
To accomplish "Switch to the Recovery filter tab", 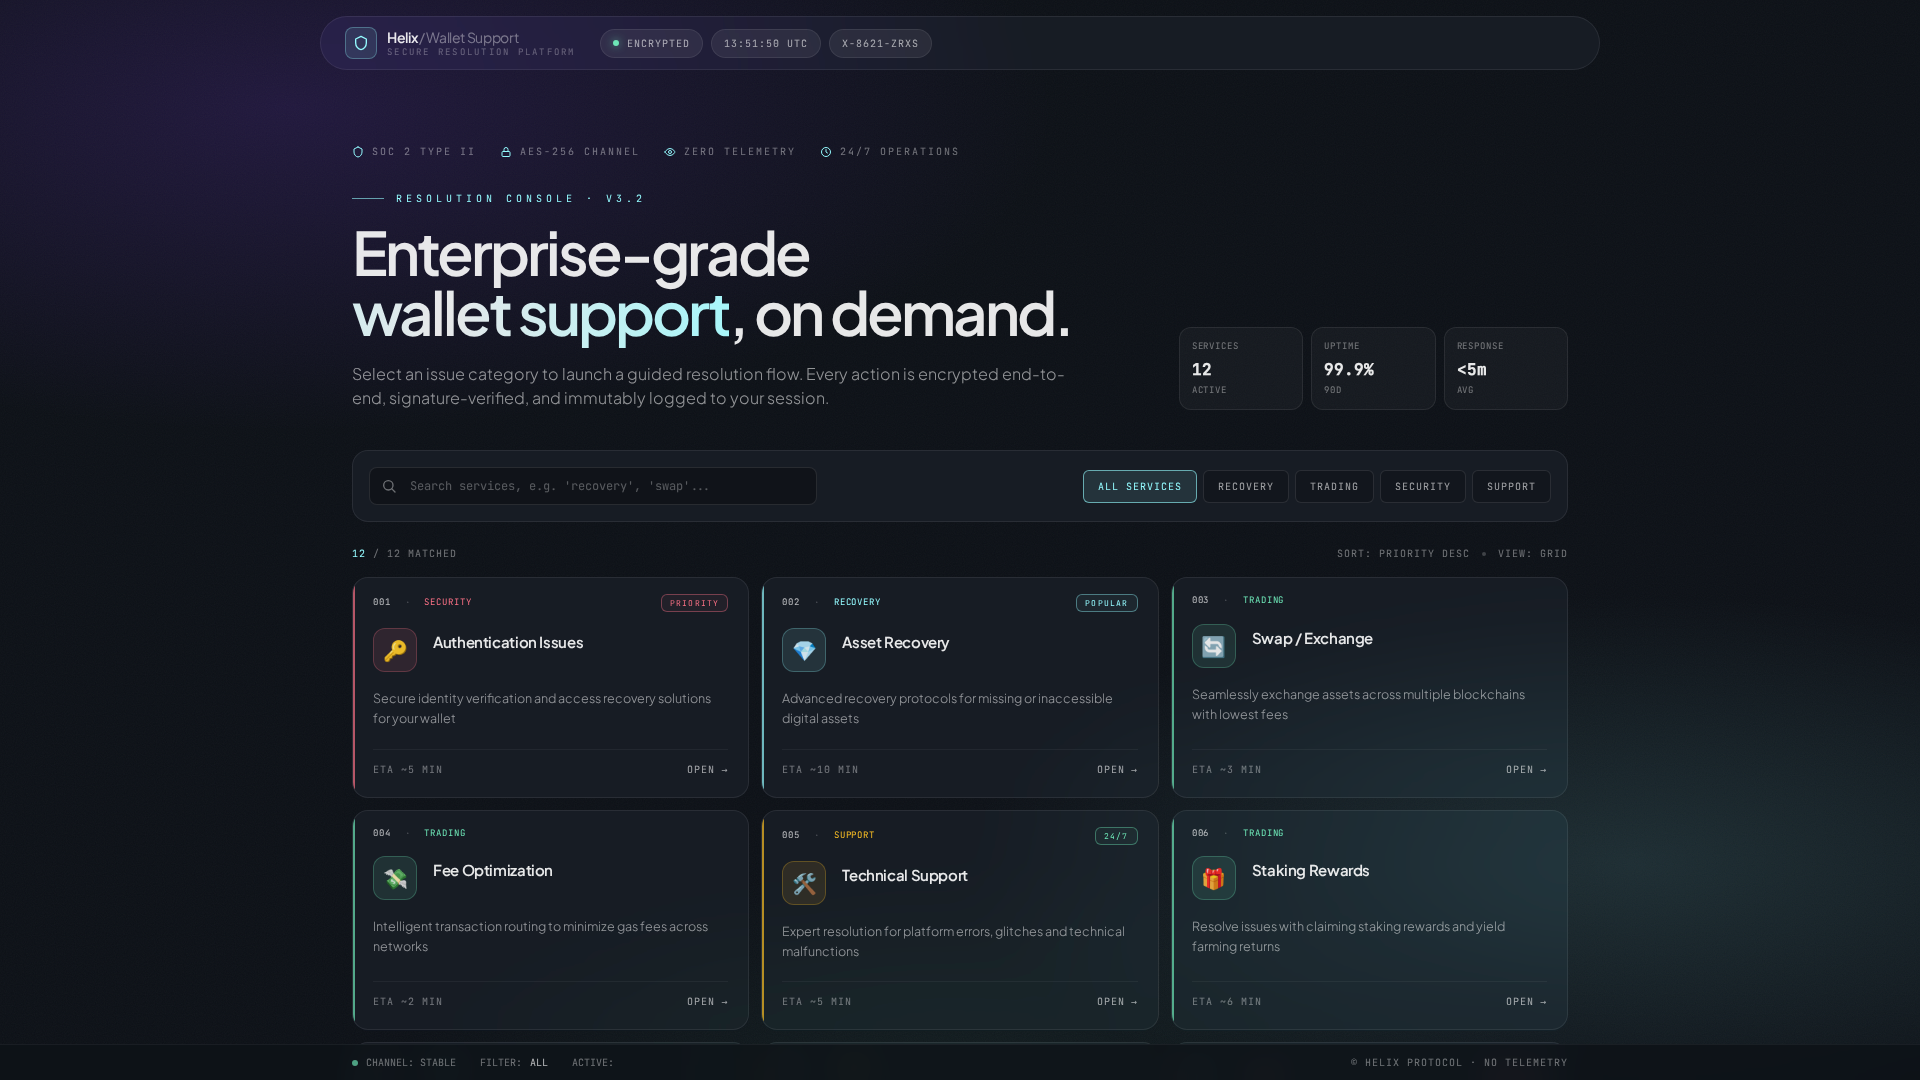I will click(x=1246, y=486).
